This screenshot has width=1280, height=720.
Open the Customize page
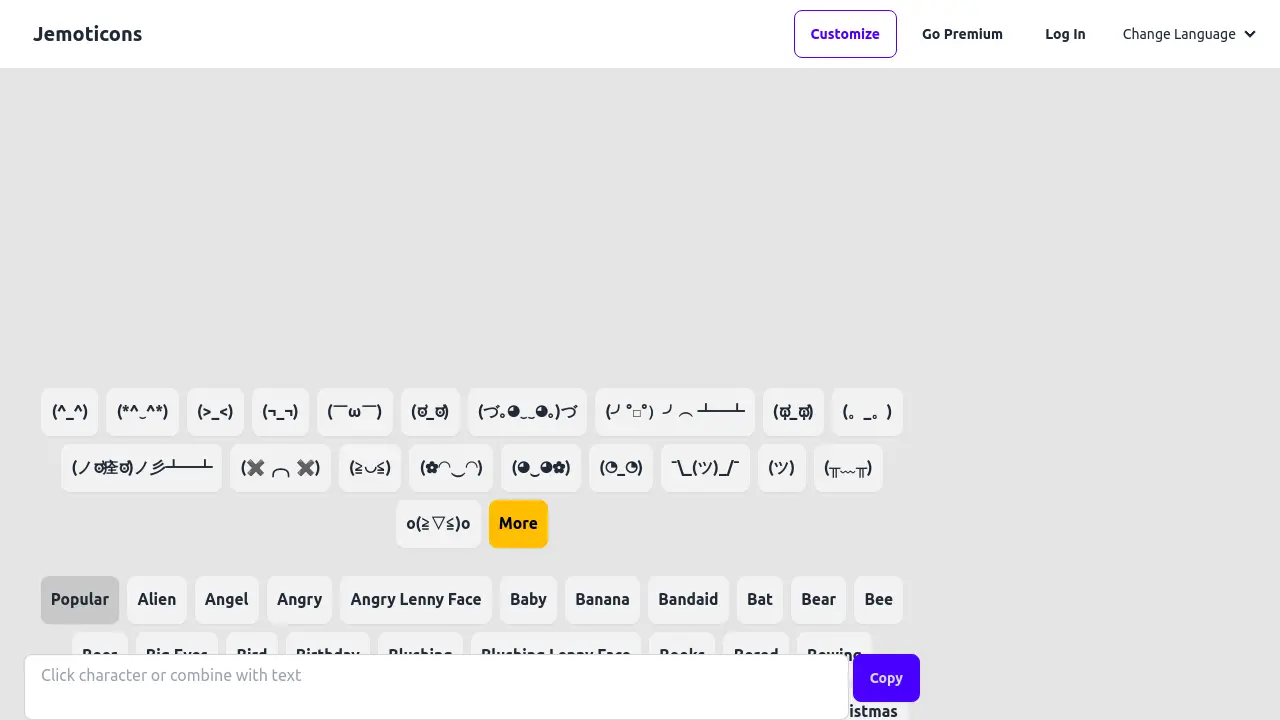coord(845,34)
